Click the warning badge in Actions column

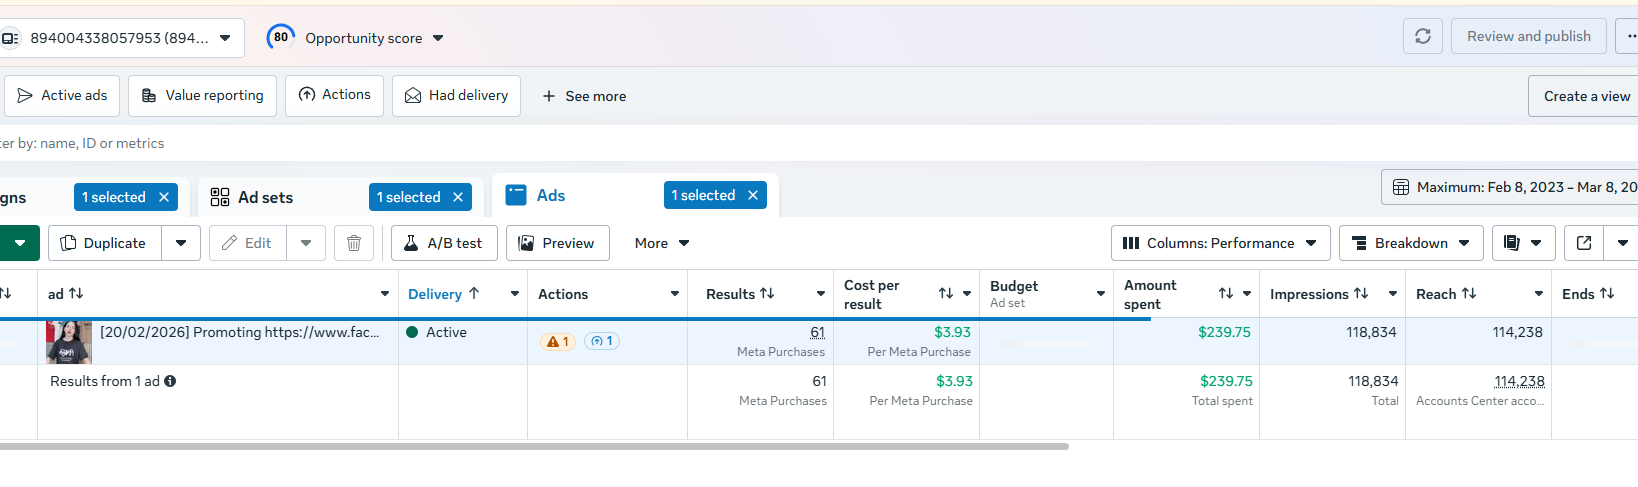coord(557,341)
